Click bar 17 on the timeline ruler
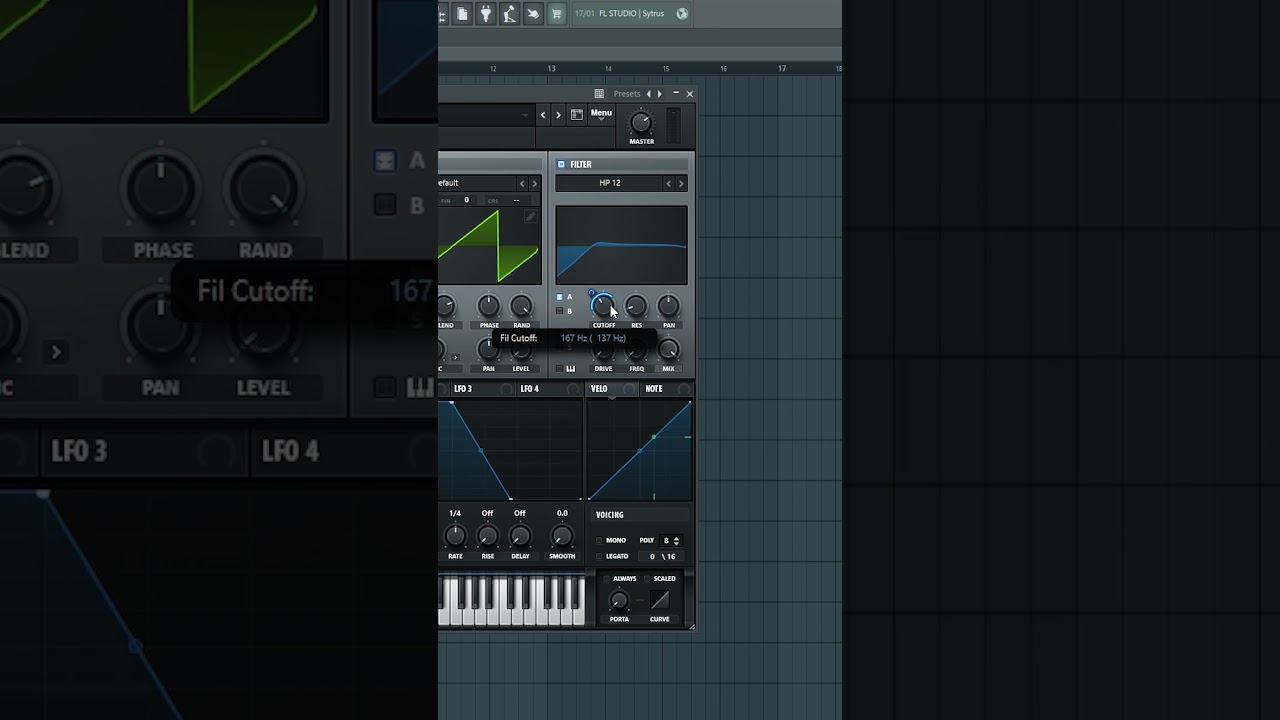 782,68
